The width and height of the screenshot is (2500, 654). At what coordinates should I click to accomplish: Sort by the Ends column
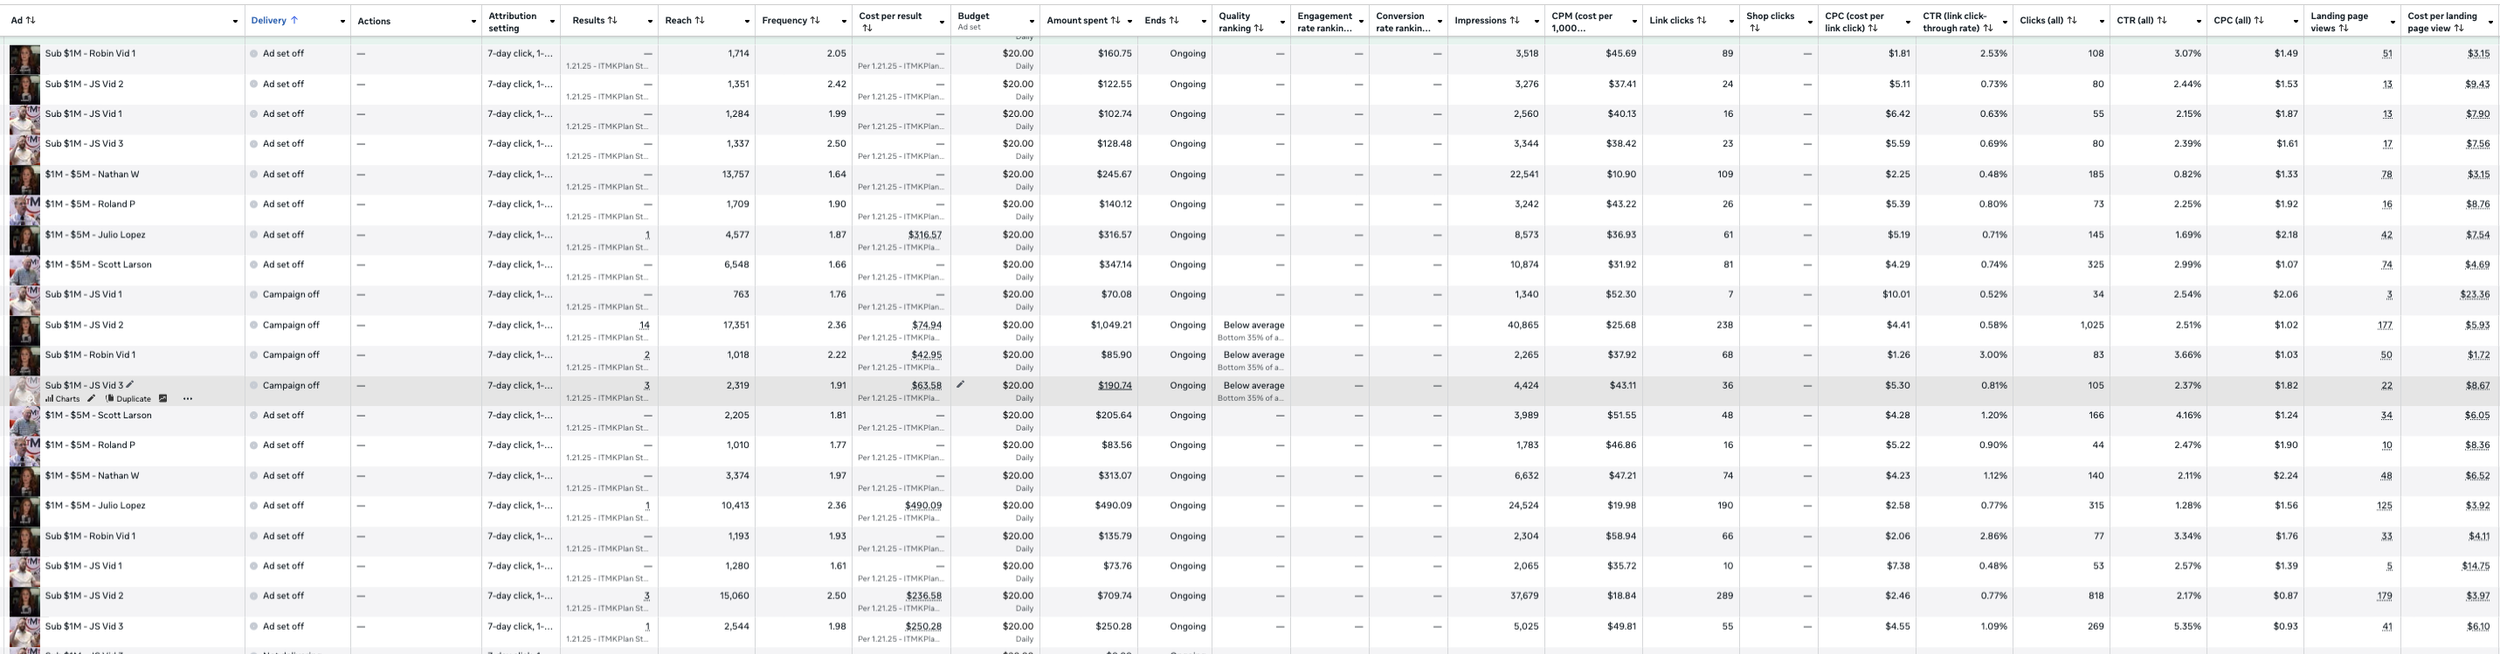click(1174, 20)
